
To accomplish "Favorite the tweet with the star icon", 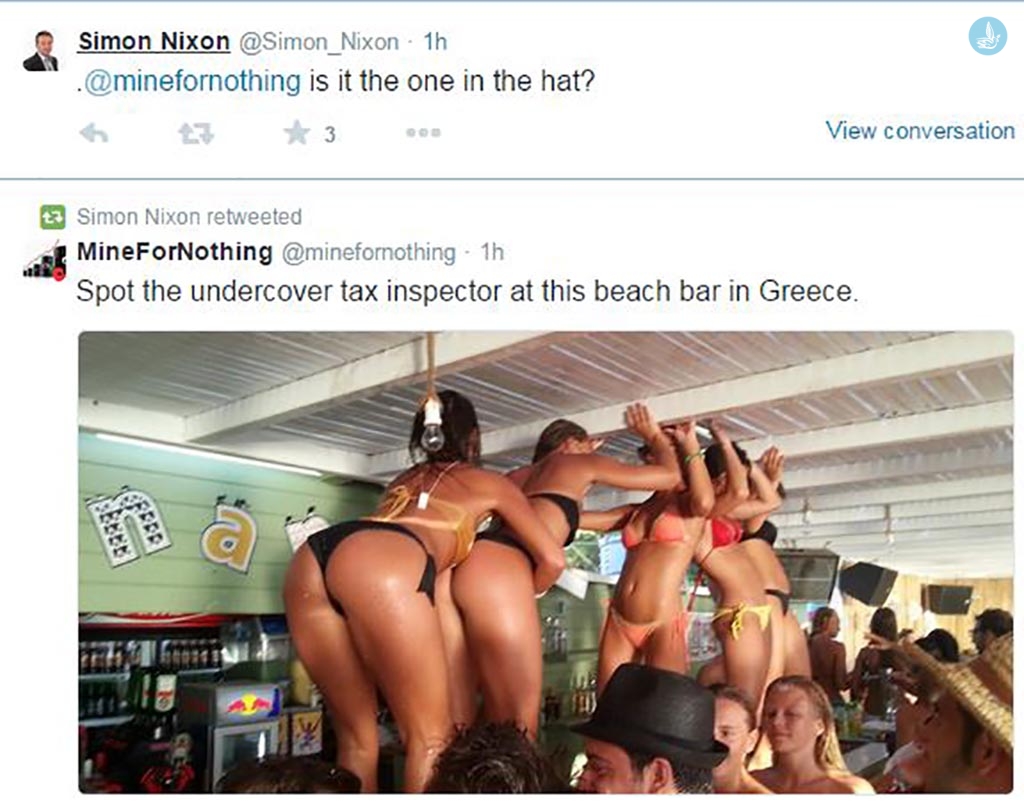I will [x=296, y=133].
